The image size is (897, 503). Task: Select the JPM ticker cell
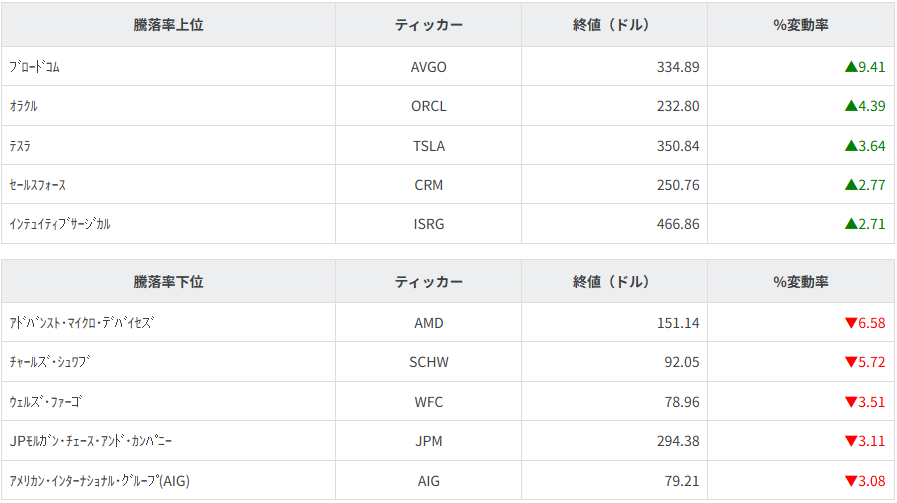coord(428,441)
